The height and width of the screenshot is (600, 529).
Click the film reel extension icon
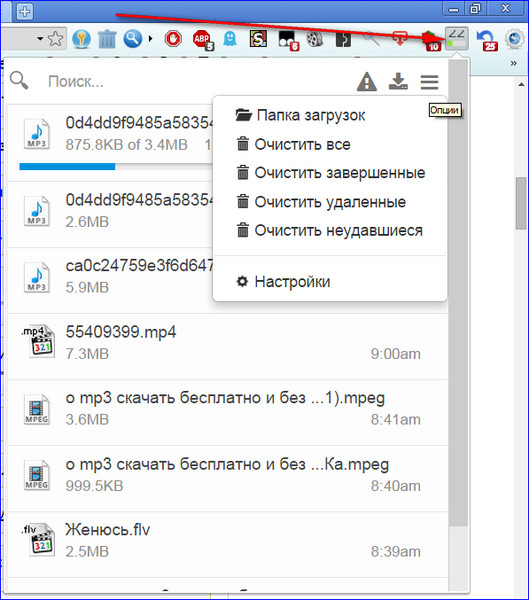coord(315,39)
